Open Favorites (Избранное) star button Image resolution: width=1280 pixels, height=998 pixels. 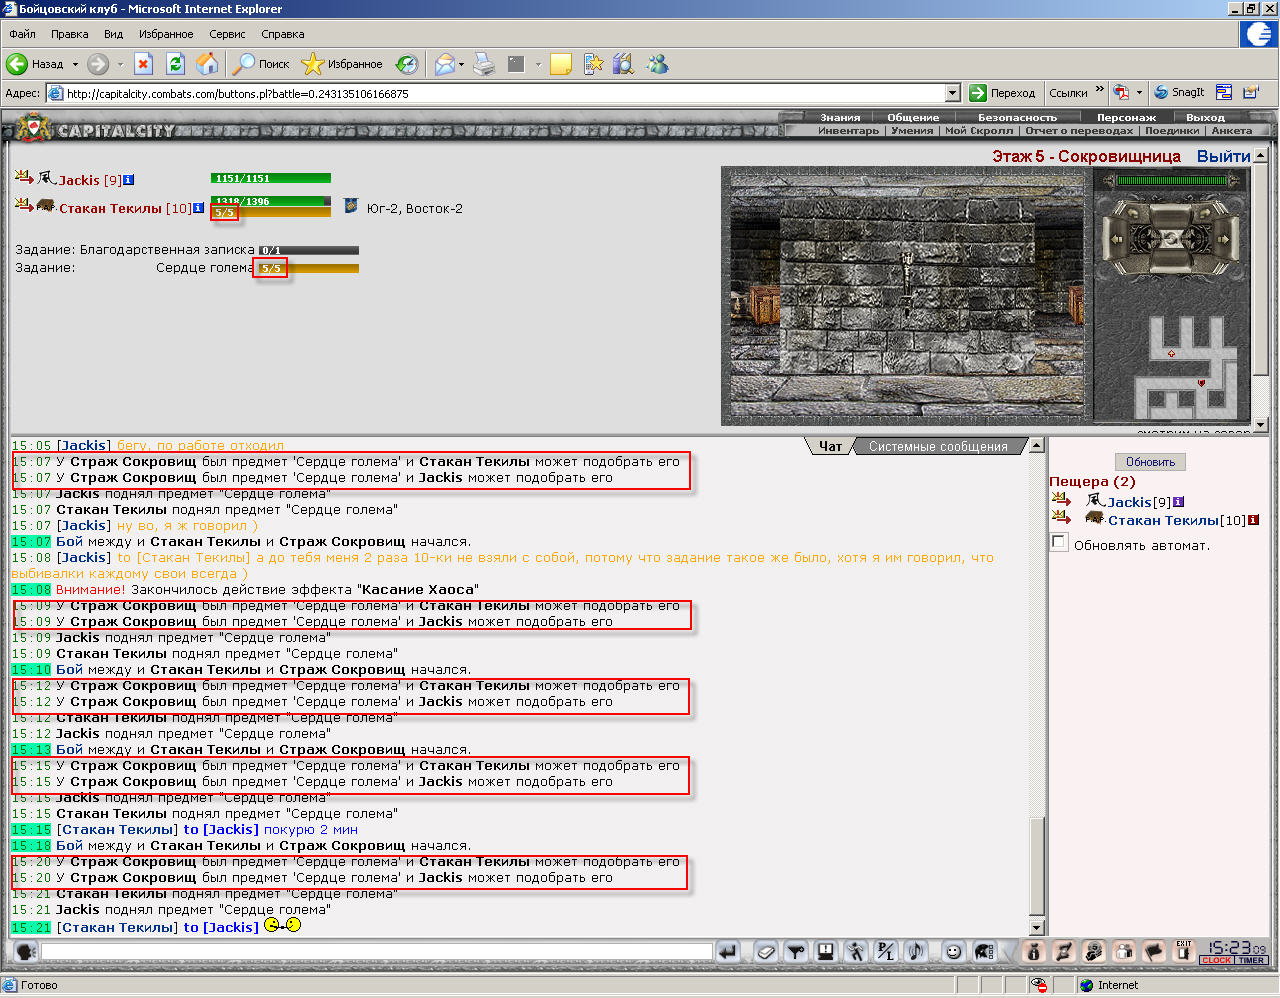pos(342,64)
